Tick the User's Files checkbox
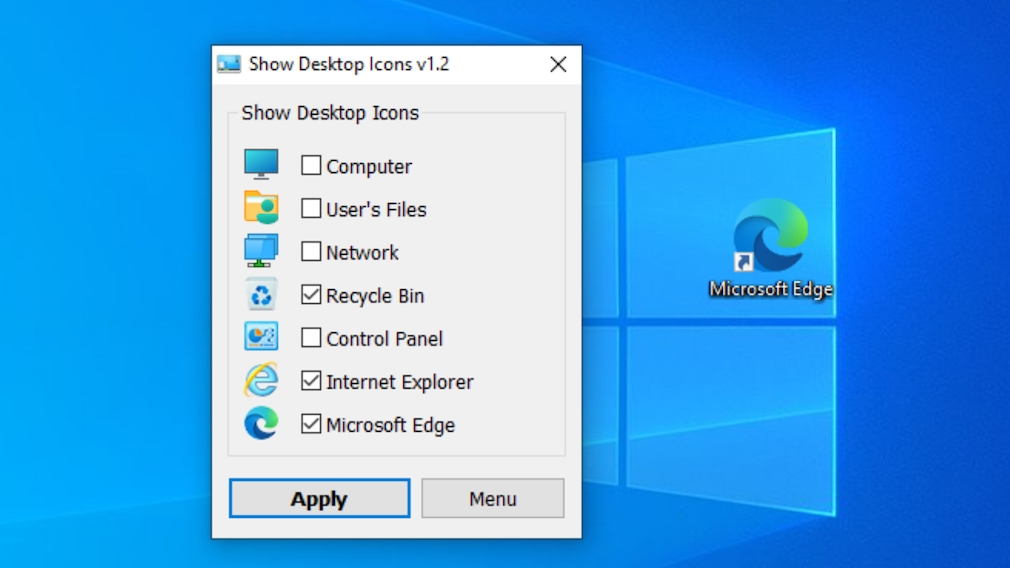The width and height of the screenshot is (1010, 568). 311,209
